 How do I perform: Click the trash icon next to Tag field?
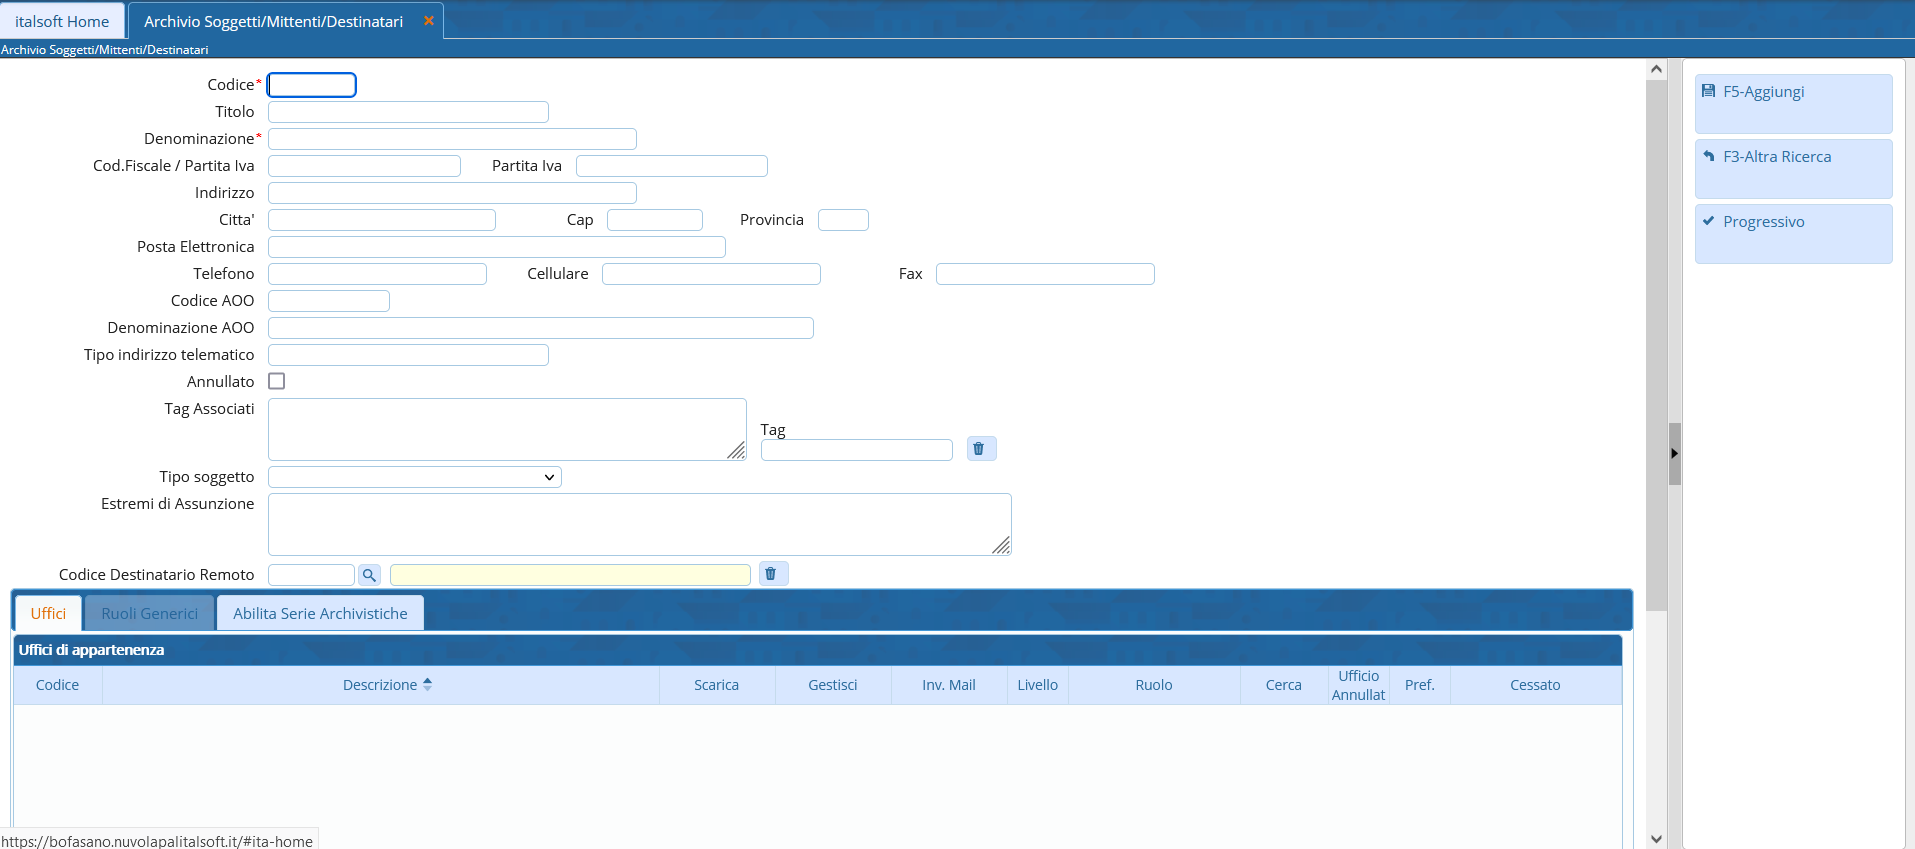tap(979, 449)
